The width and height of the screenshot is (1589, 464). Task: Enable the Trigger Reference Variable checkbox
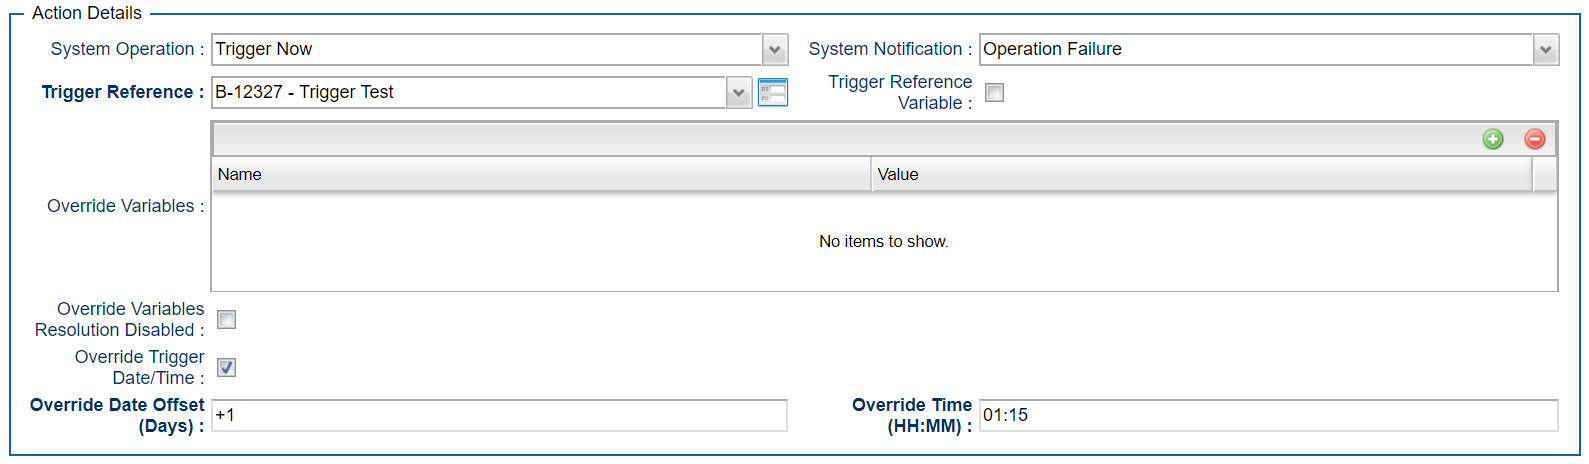(994, 93)
